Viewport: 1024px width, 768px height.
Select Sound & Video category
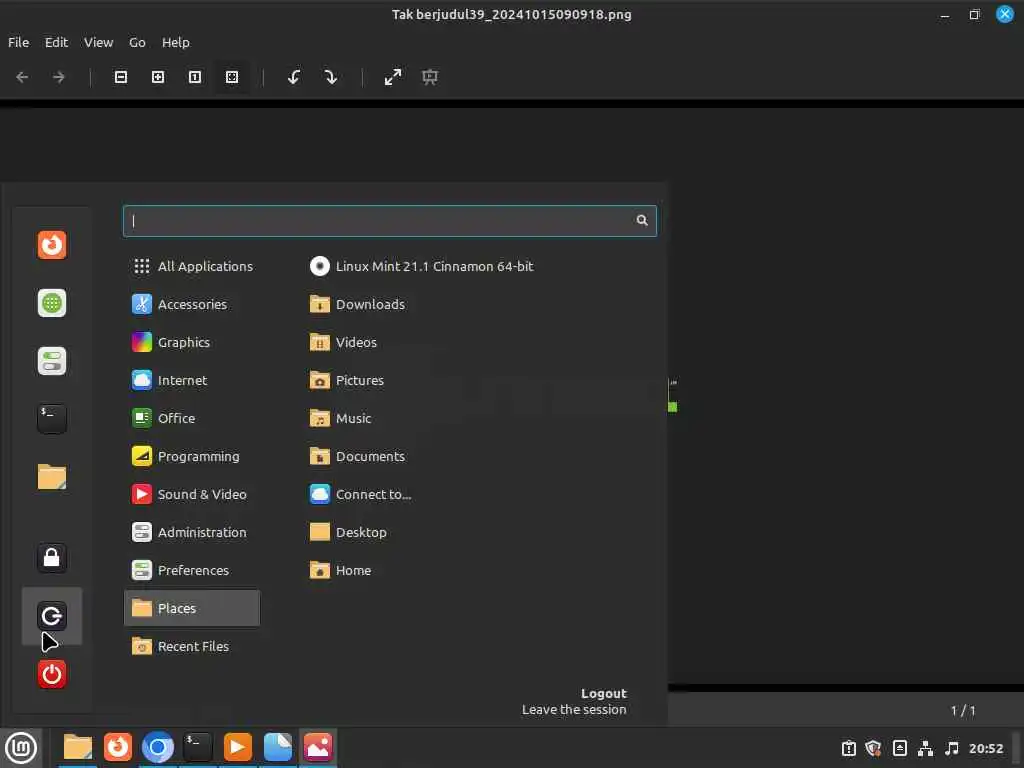pos(192,494)
